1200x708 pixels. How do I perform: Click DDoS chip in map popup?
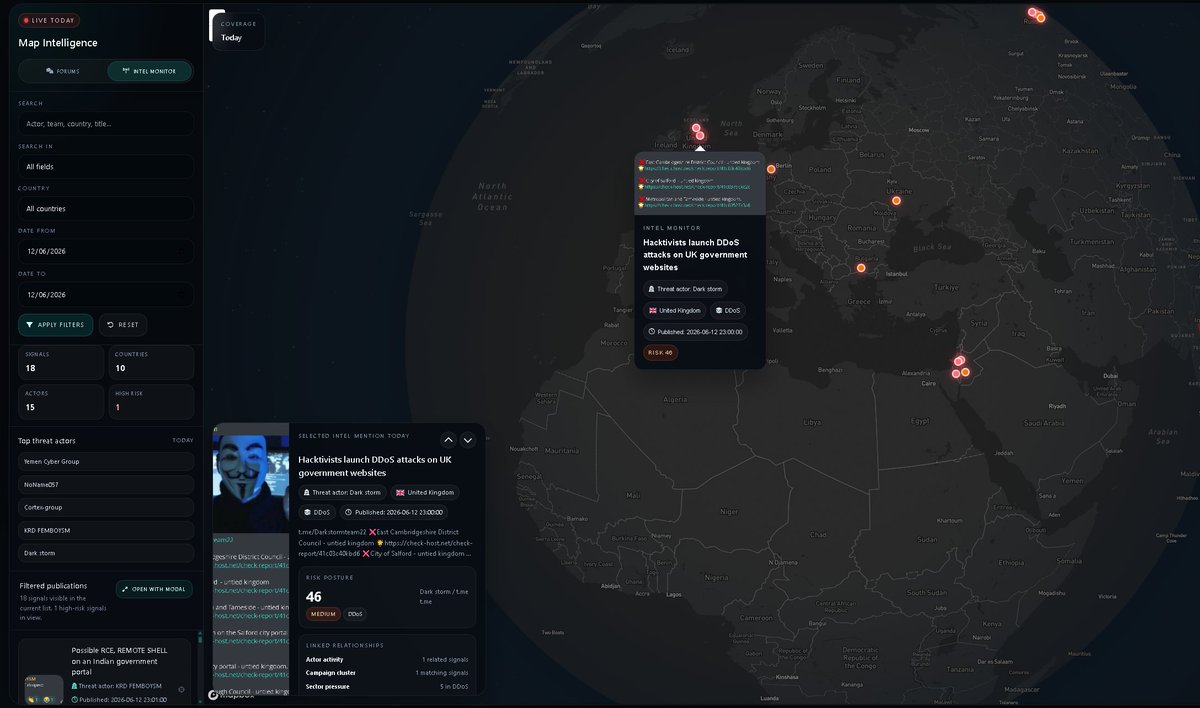click(x=729, y=311)
